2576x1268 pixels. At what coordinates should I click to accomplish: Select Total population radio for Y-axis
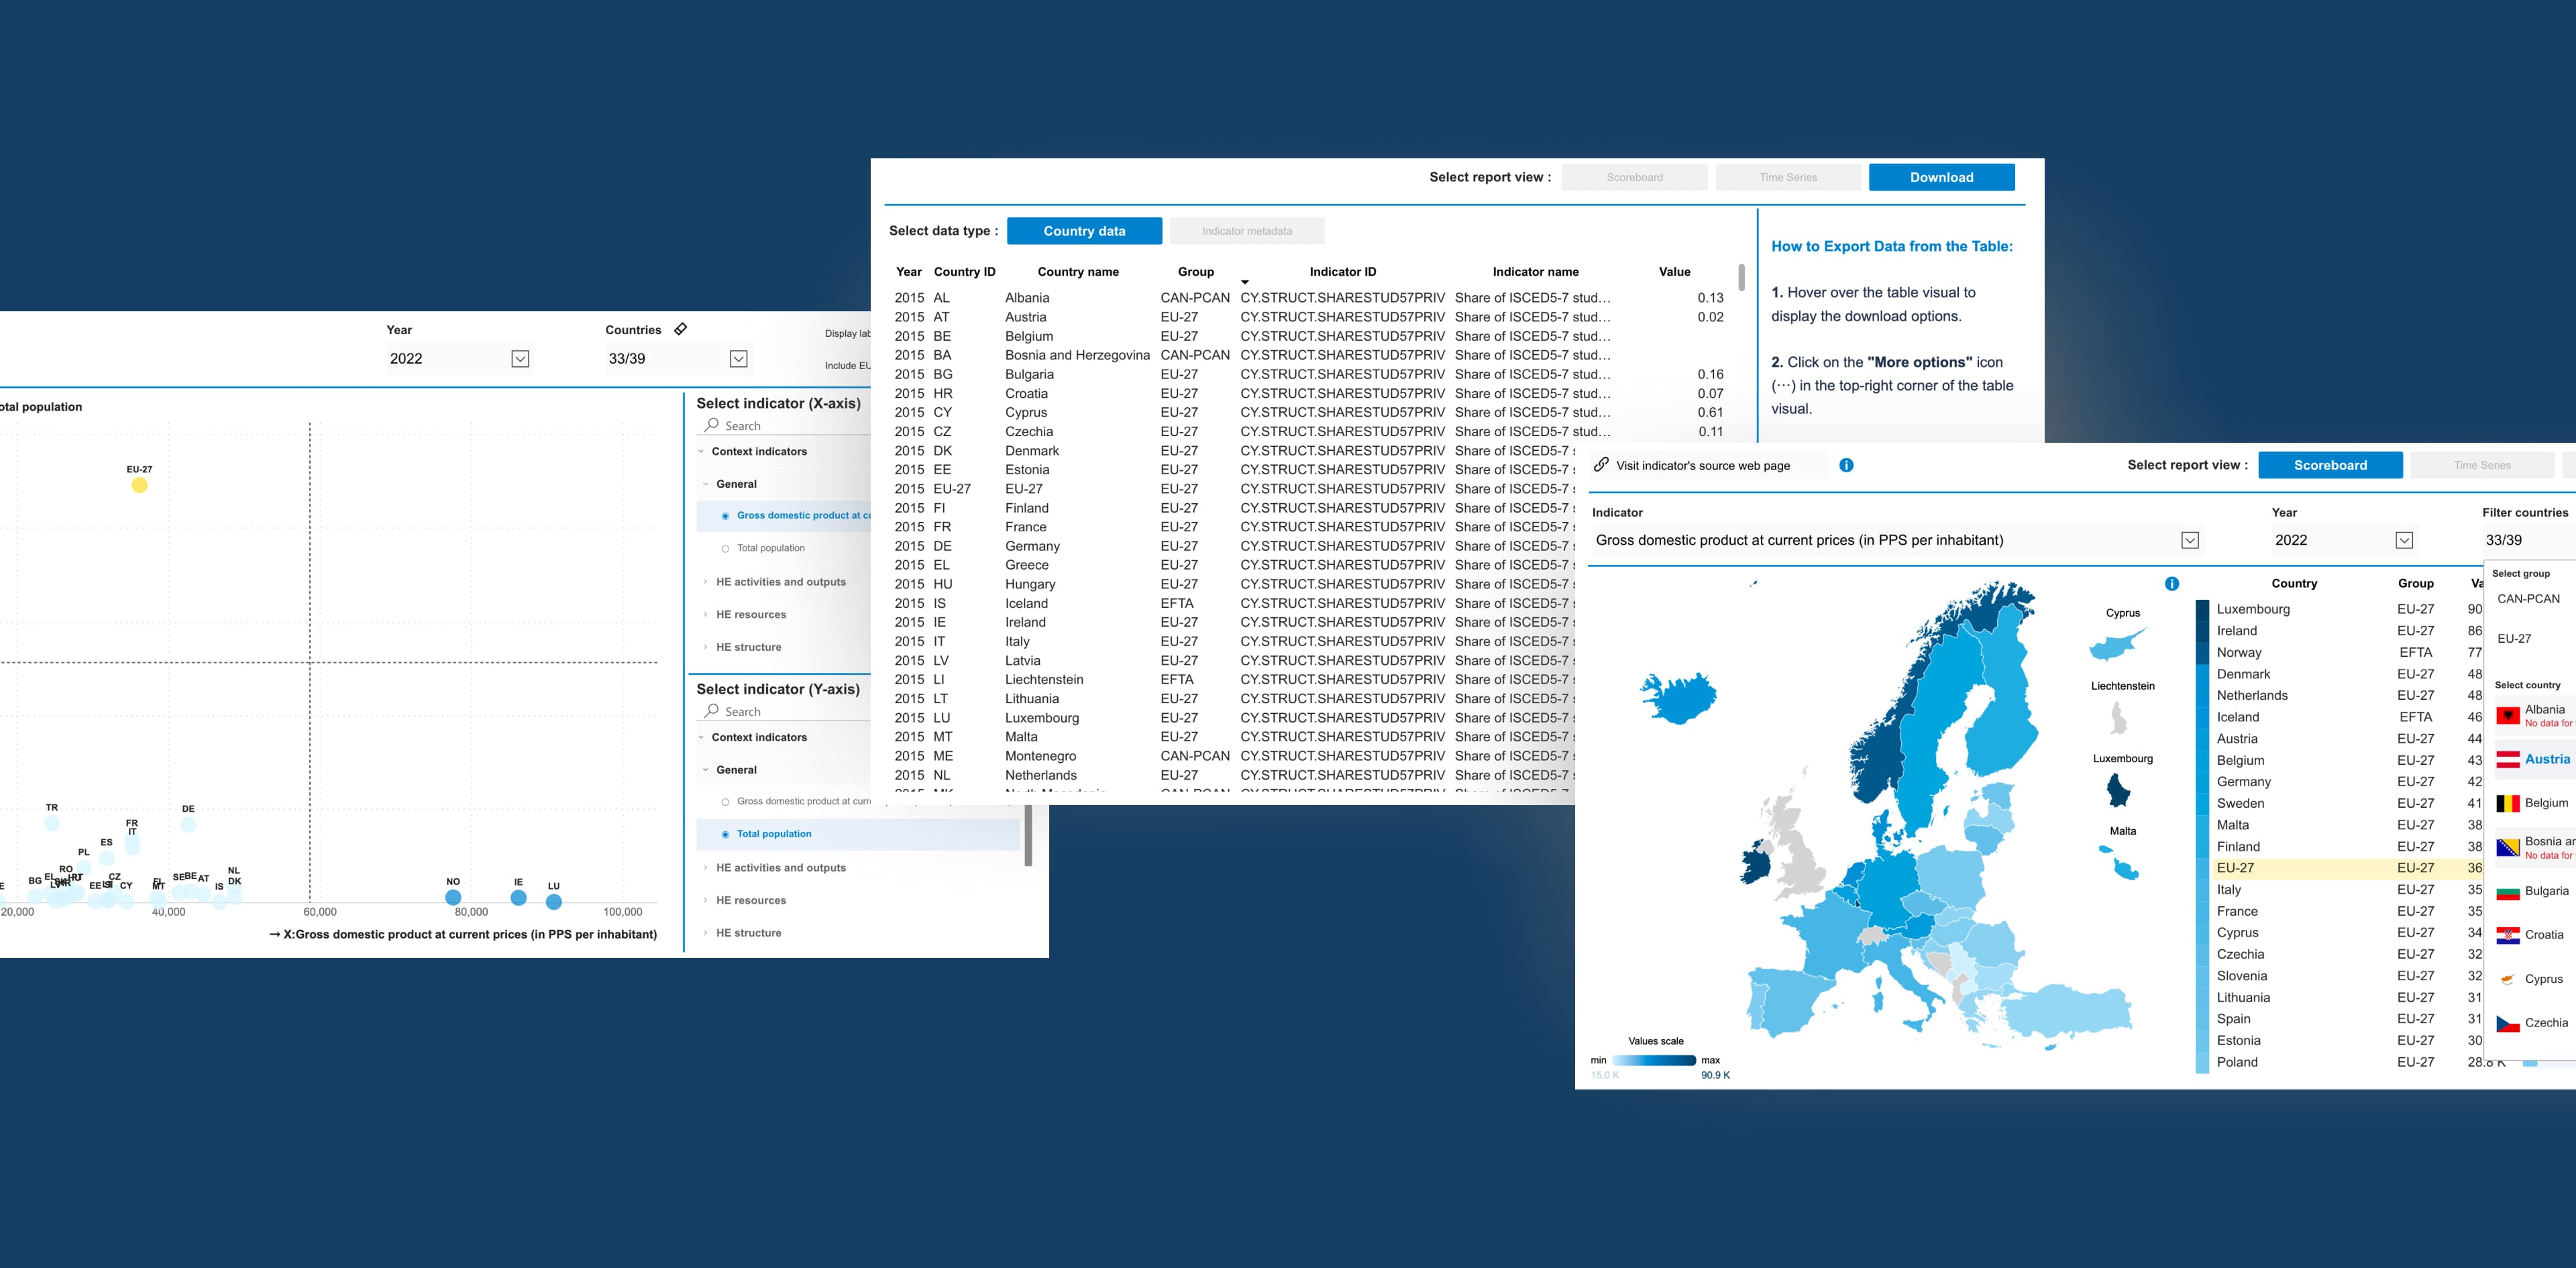click(x=725, y=834)
